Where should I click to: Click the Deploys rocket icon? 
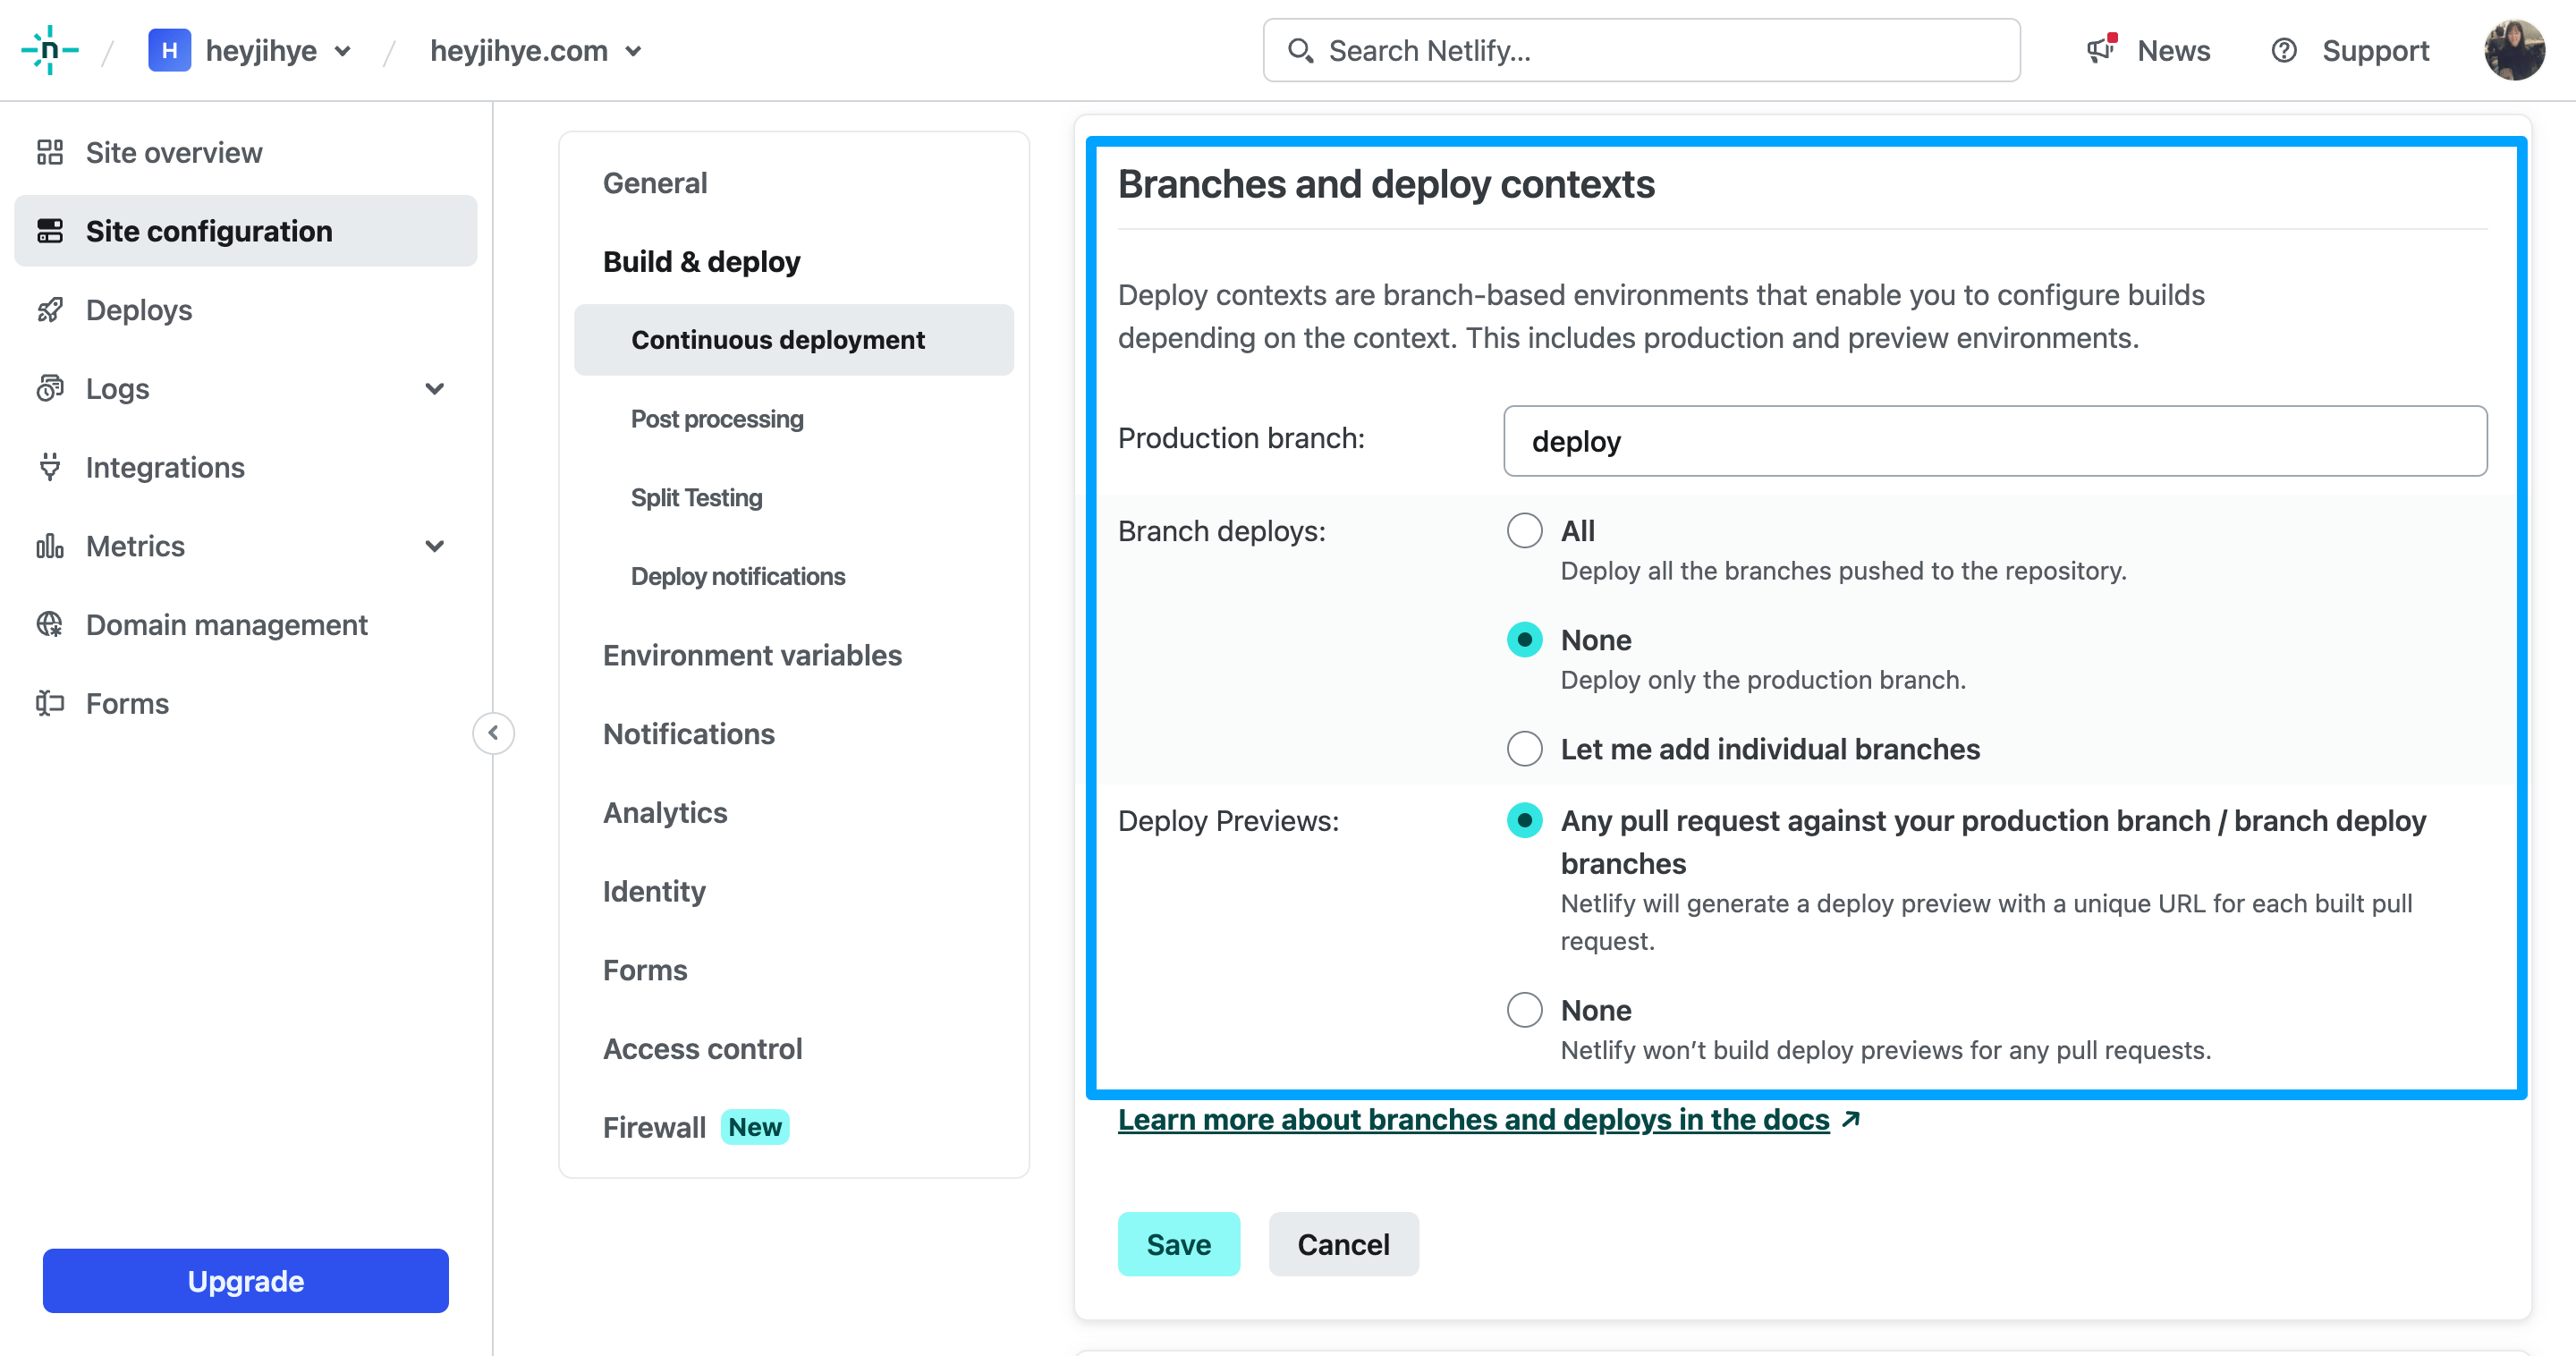(x=49, y=310)
